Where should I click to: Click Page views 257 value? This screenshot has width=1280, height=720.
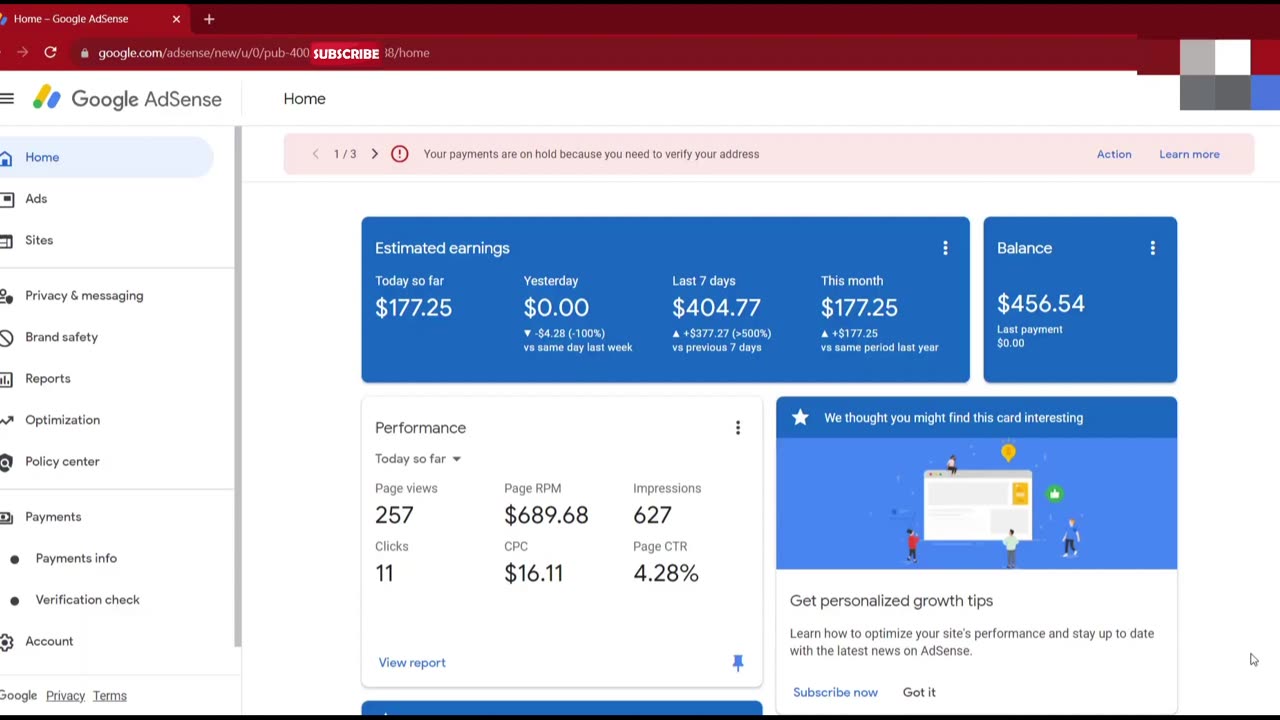394,515
